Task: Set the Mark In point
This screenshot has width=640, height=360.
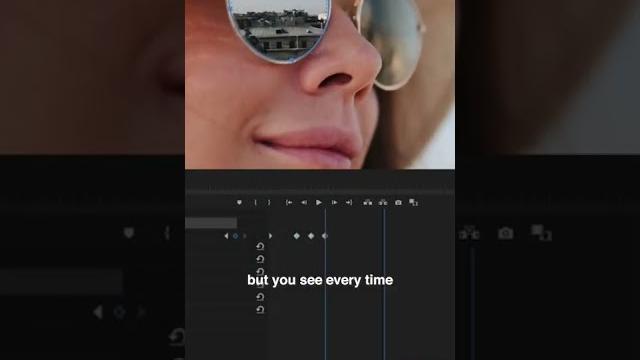Action: tap(256, 202)
